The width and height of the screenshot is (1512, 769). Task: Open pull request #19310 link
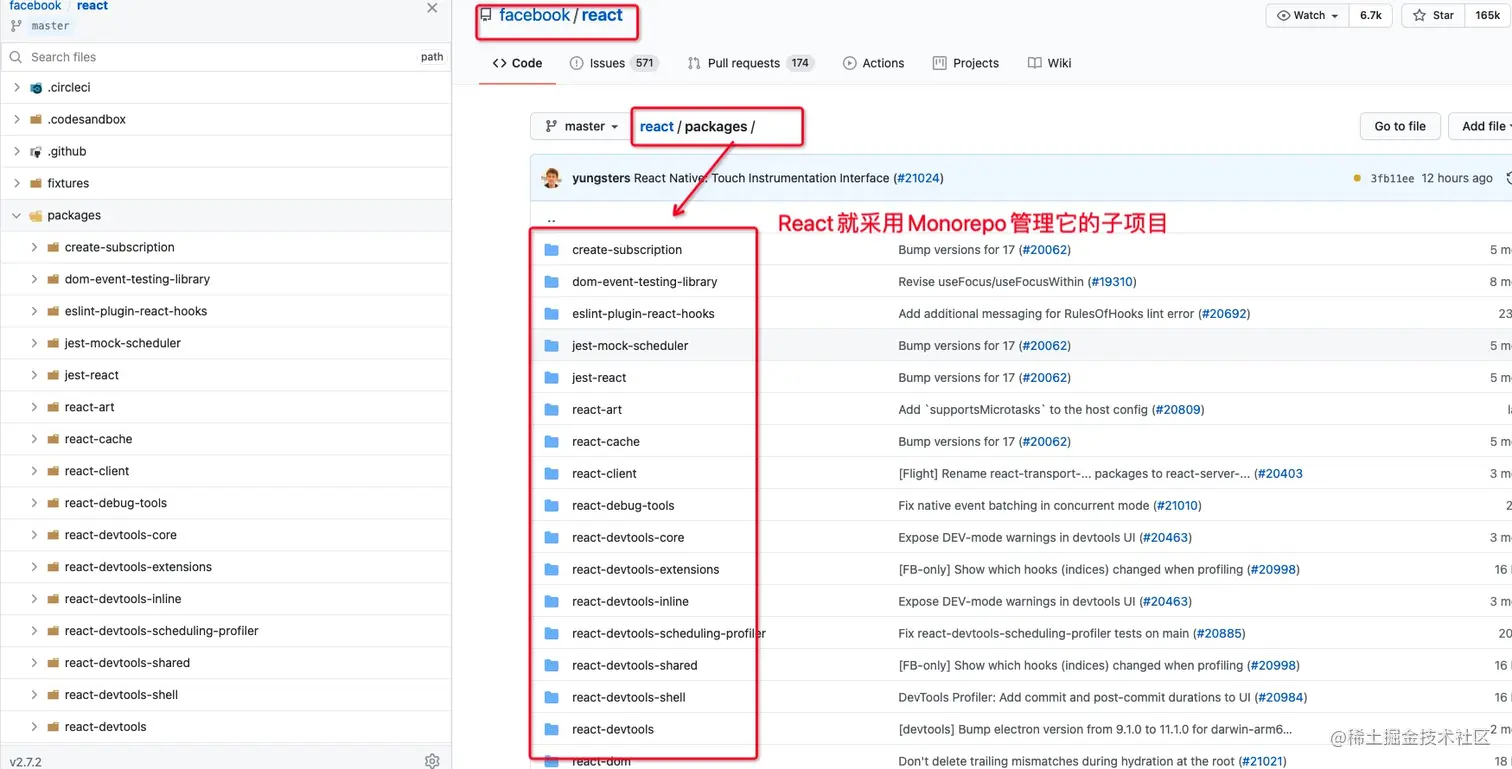click(1111, 281)
